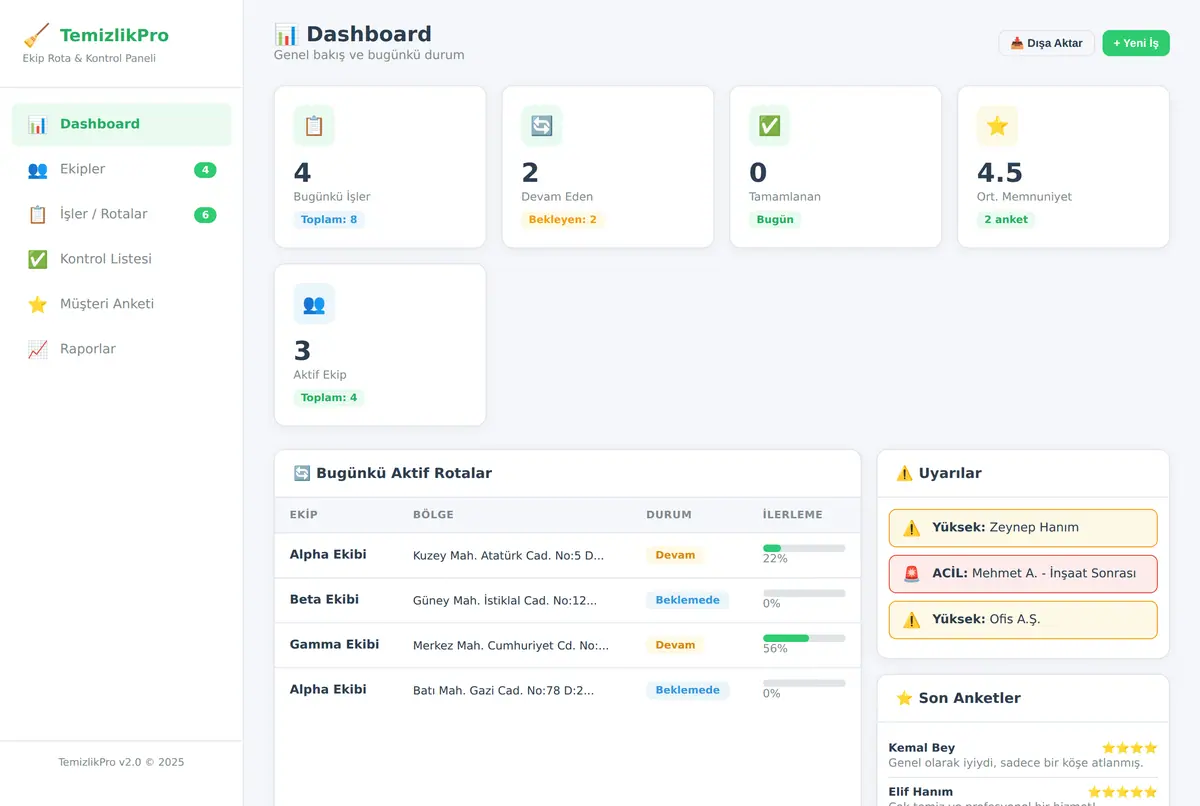Viewport: 1200px width, 806px height.
Task: Select the ACİL: Mehmet A. alert
Action: (x=1023, y=574)
